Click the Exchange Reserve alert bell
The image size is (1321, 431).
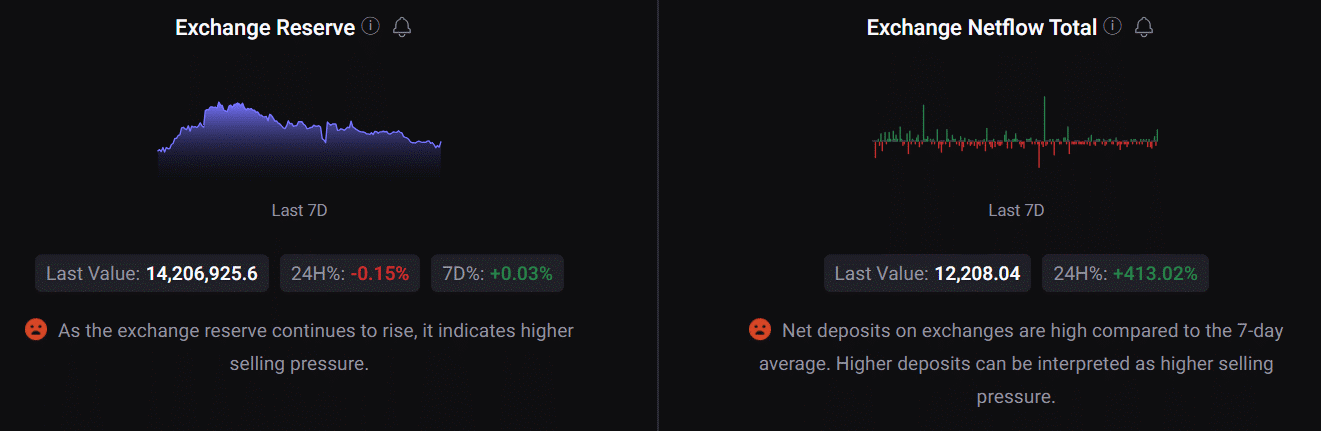point(402,27)
